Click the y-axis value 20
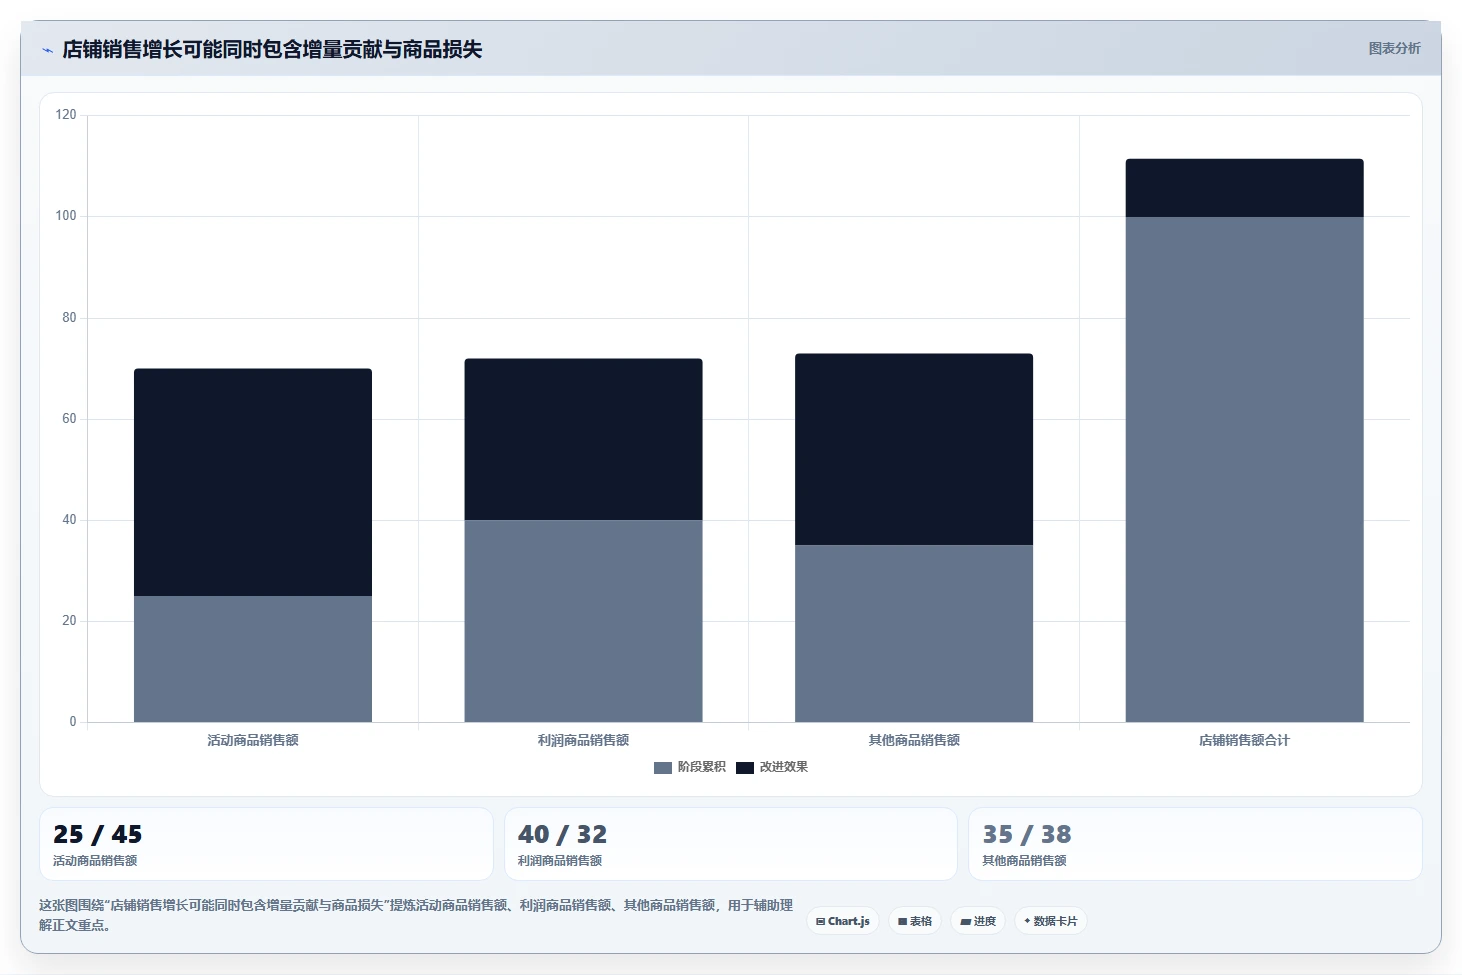The image size is (1462, 975). click(x=69, y=620)
